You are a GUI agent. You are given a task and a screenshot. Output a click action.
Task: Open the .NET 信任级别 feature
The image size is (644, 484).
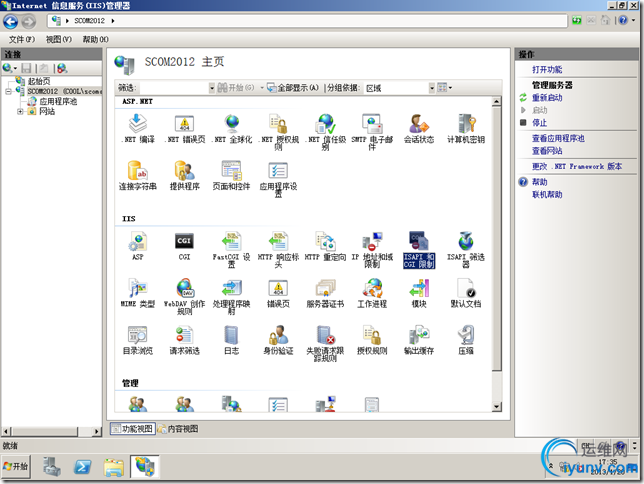[325, 131]
